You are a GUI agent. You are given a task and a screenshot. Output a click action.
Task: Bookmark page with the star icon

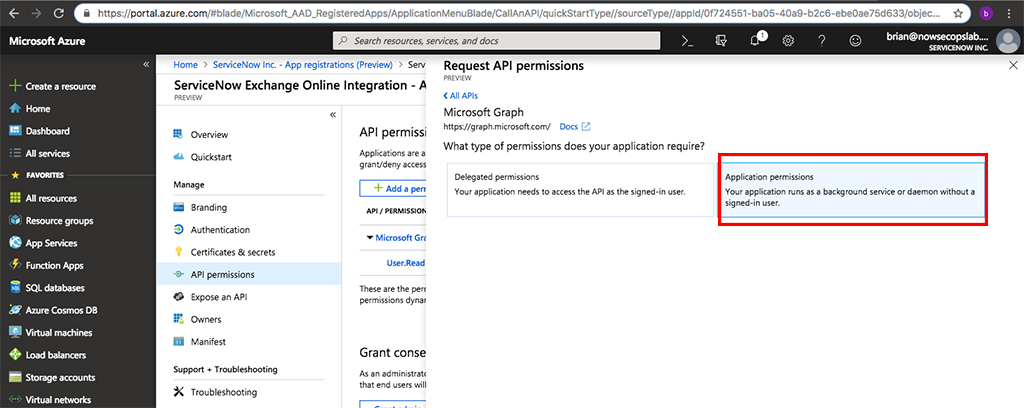[958, 13]
